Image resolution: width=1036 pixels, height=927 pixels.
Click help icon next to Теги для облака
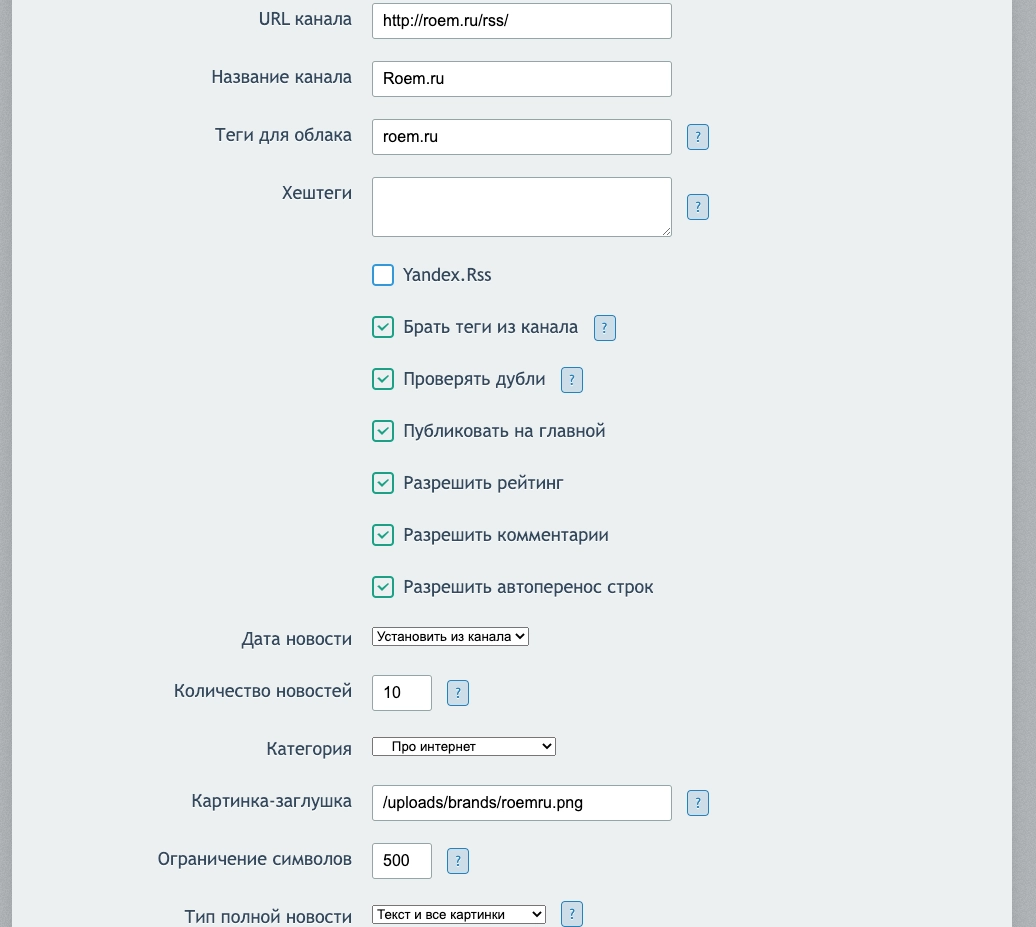(x=698, y=137)
